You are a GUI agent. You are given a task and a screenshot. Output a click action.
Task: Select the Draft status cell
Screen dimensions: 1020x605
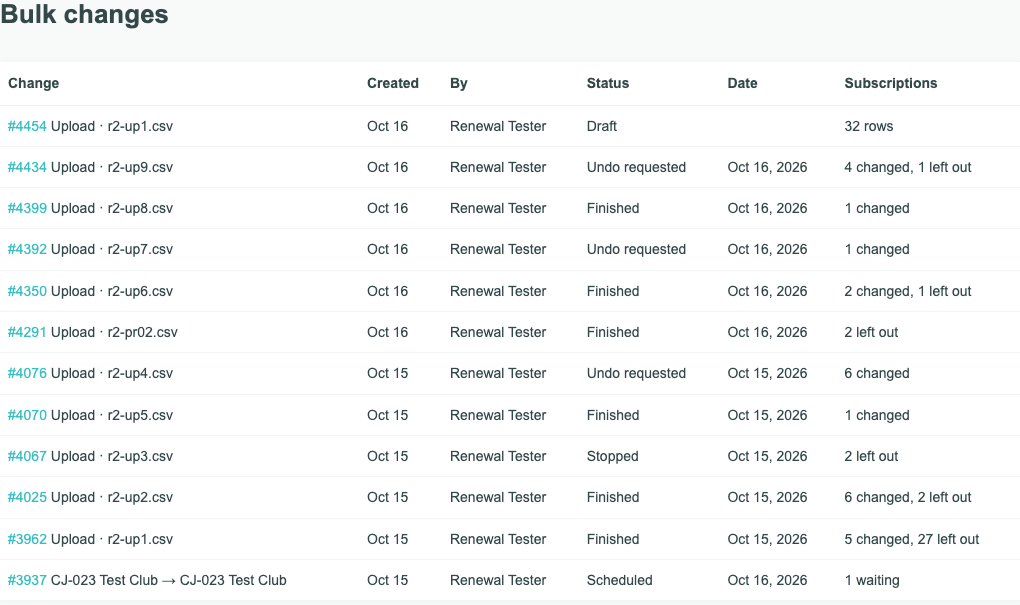point(602,126)
